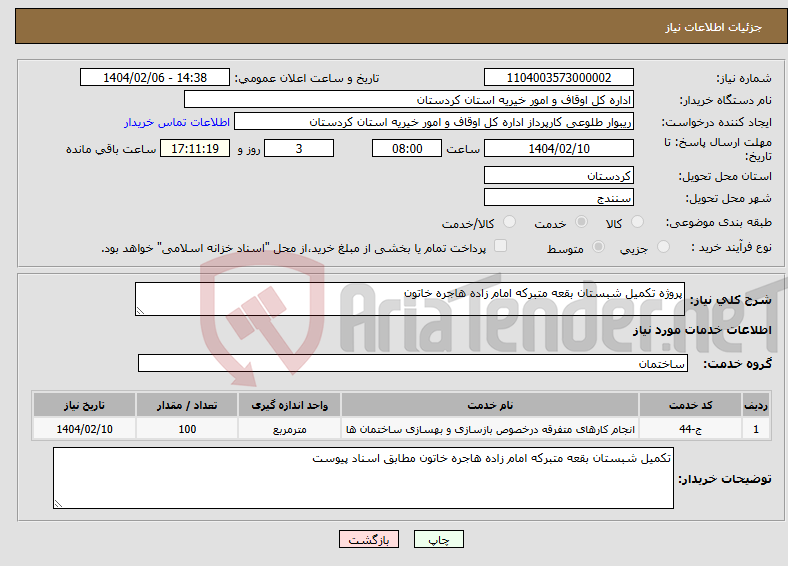Open the اطلاعات تماس خریدار link

pyautogui.click(x=177, y=122)
